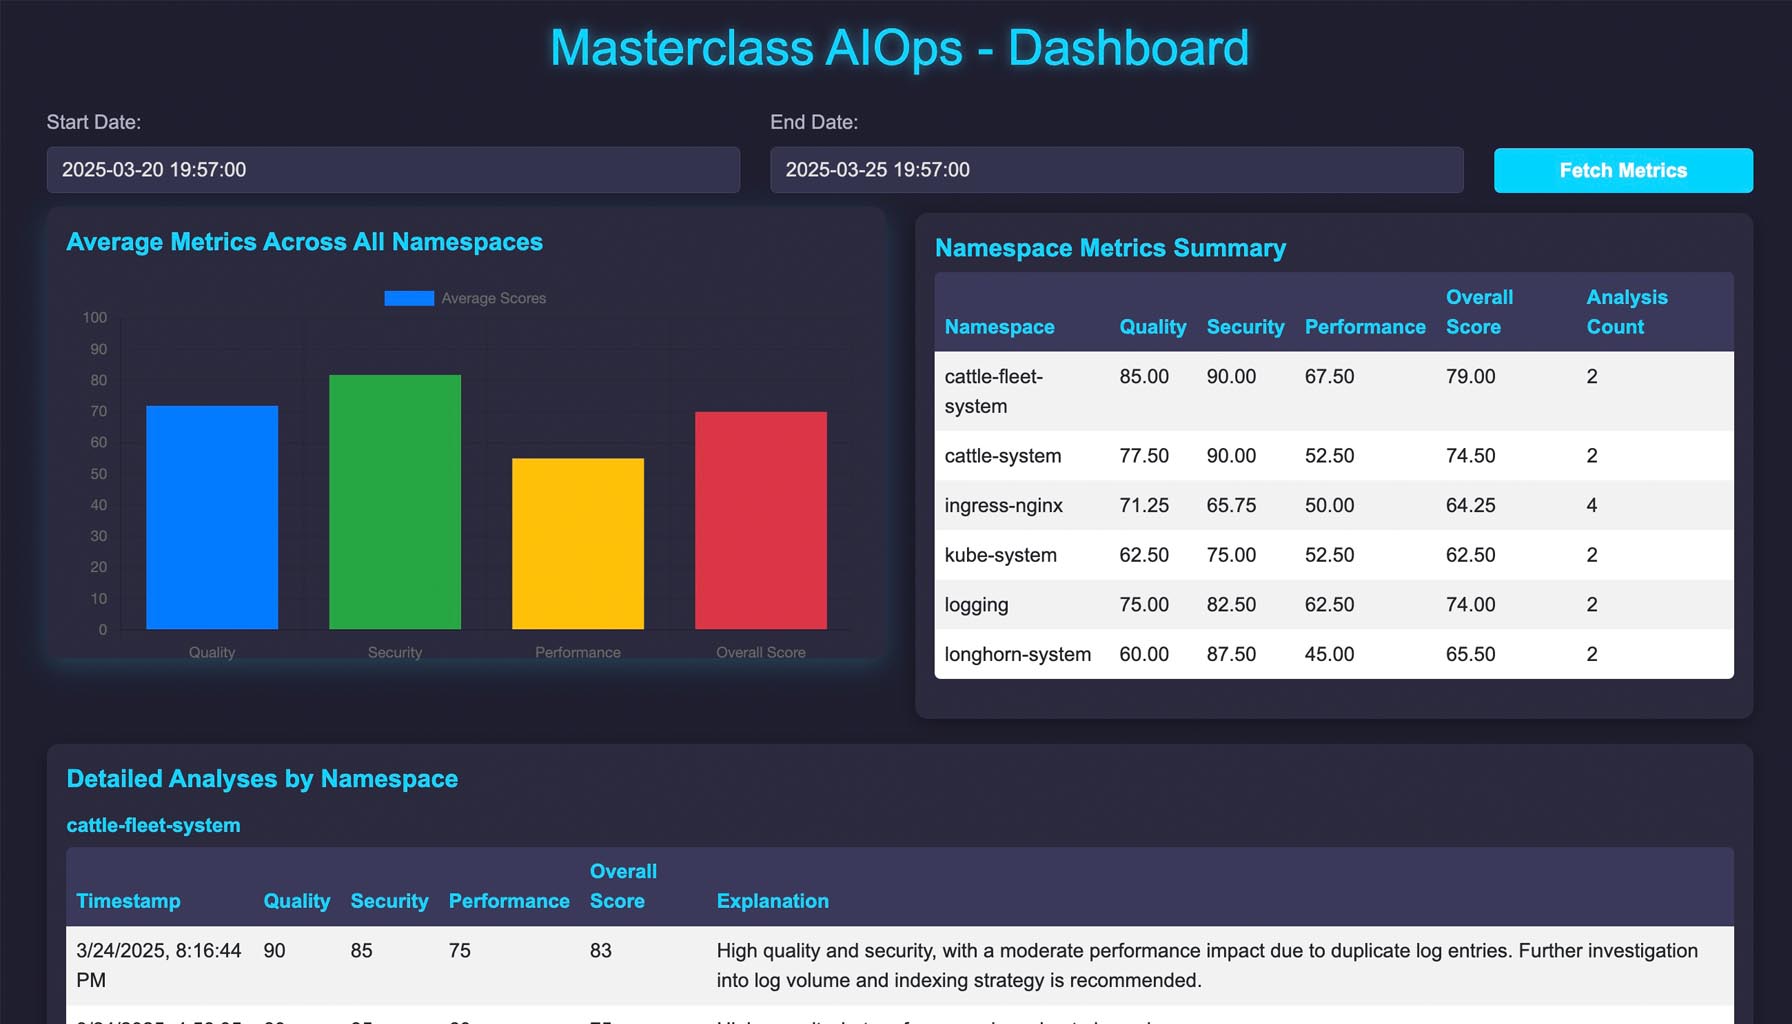The height and width of the screenshot is (1024, 1792).
Task: Click the overall score 83 in detailed table
Action: (x=600, y=951)
